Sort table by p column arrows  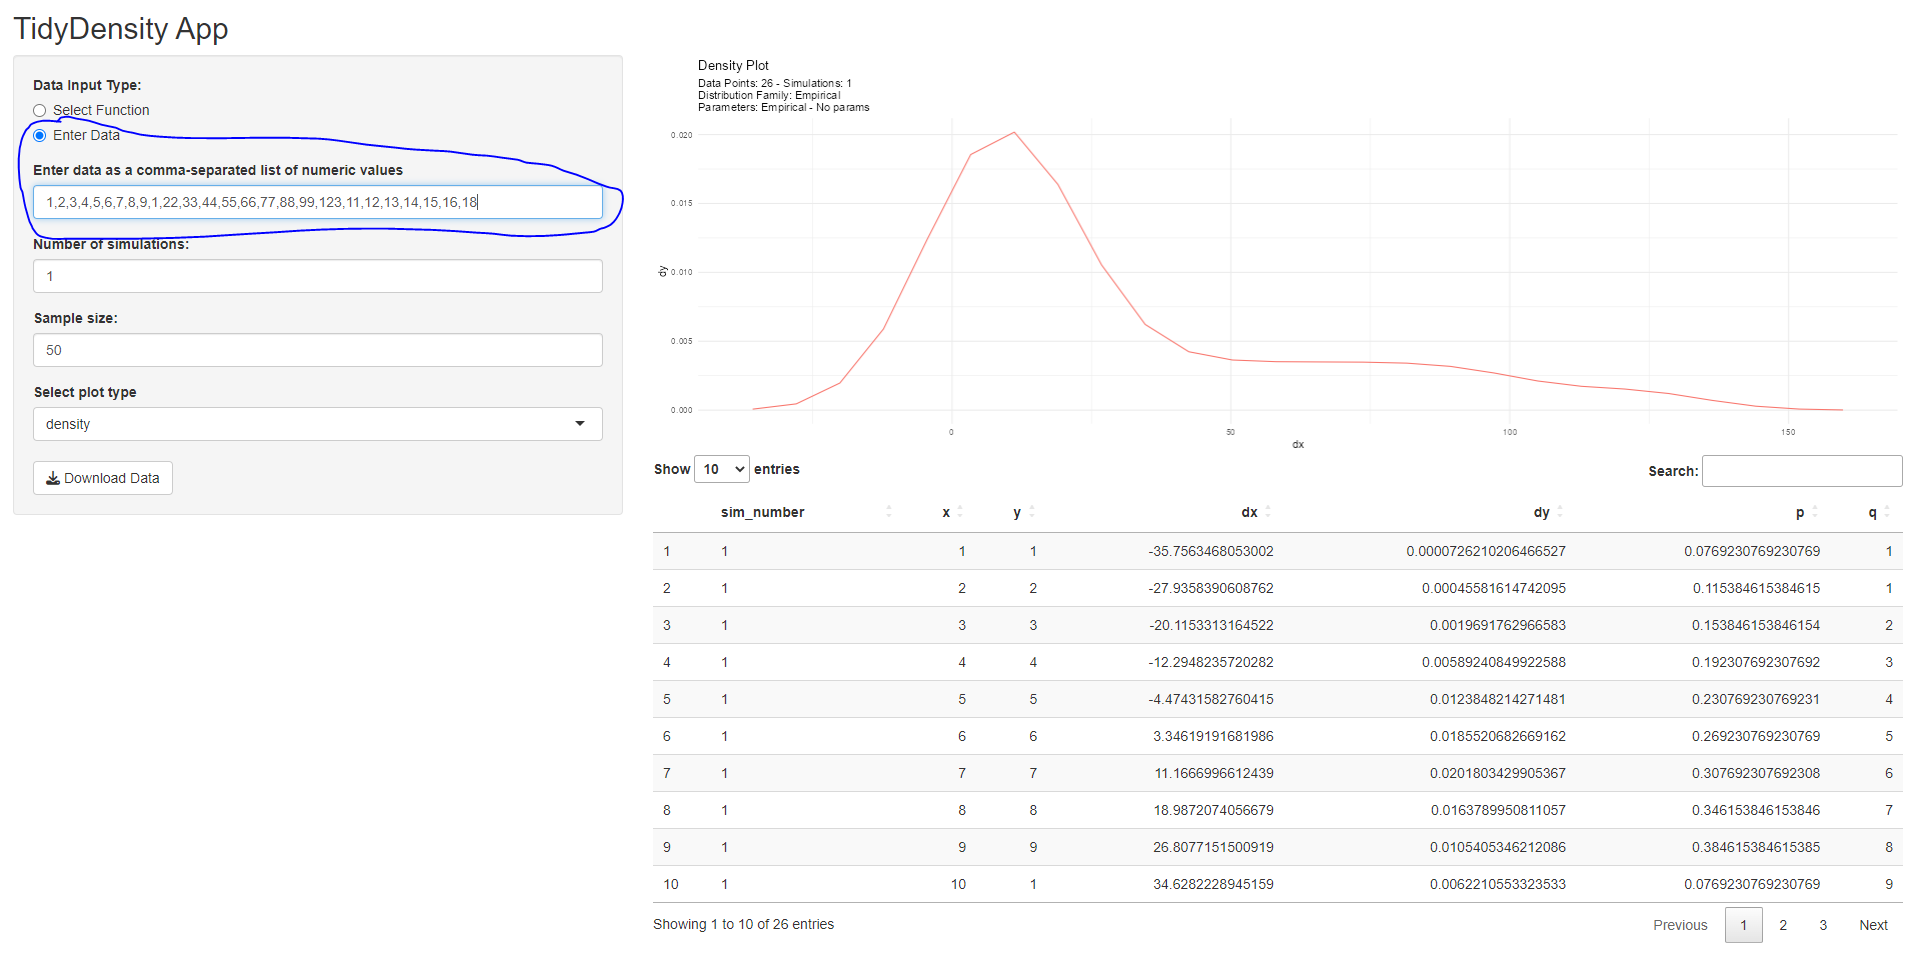[x=1815, y=512]
